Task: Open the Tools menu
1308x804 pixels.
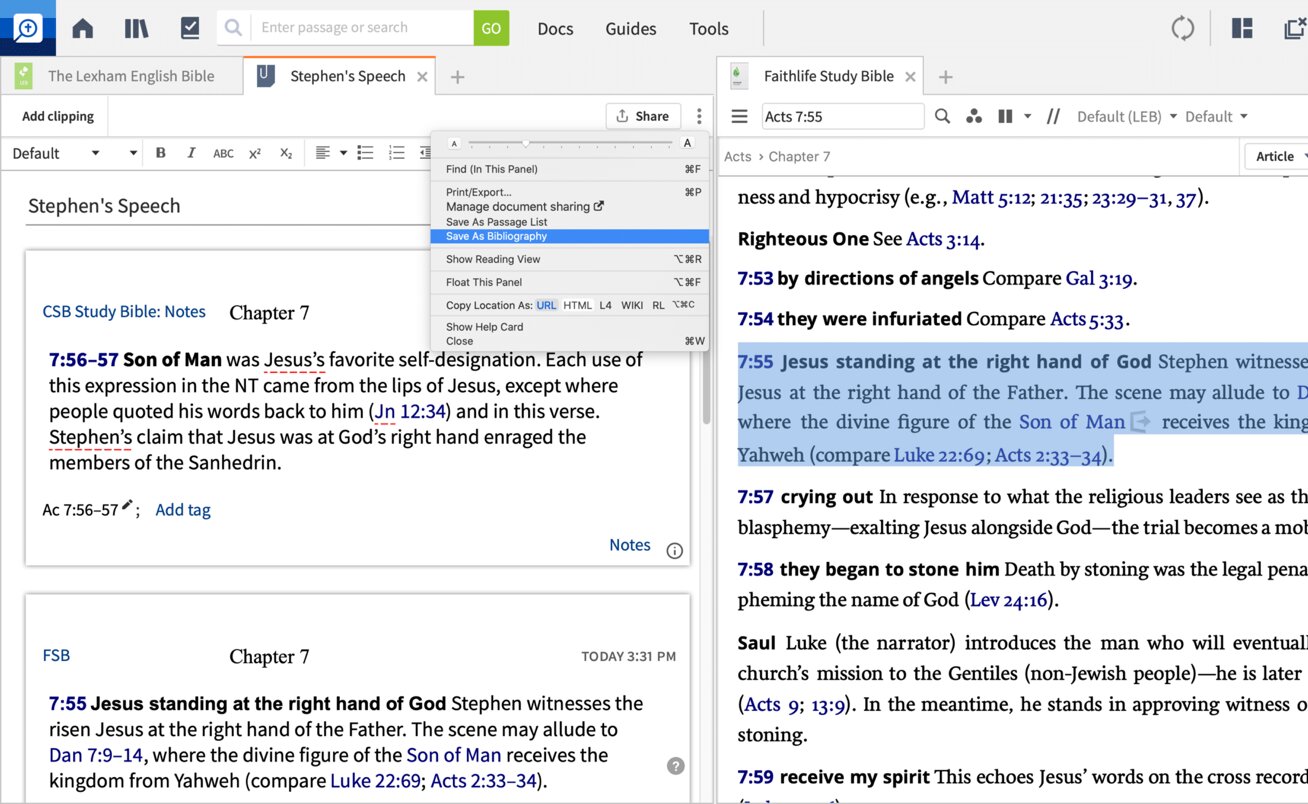Action: [709, 29]
